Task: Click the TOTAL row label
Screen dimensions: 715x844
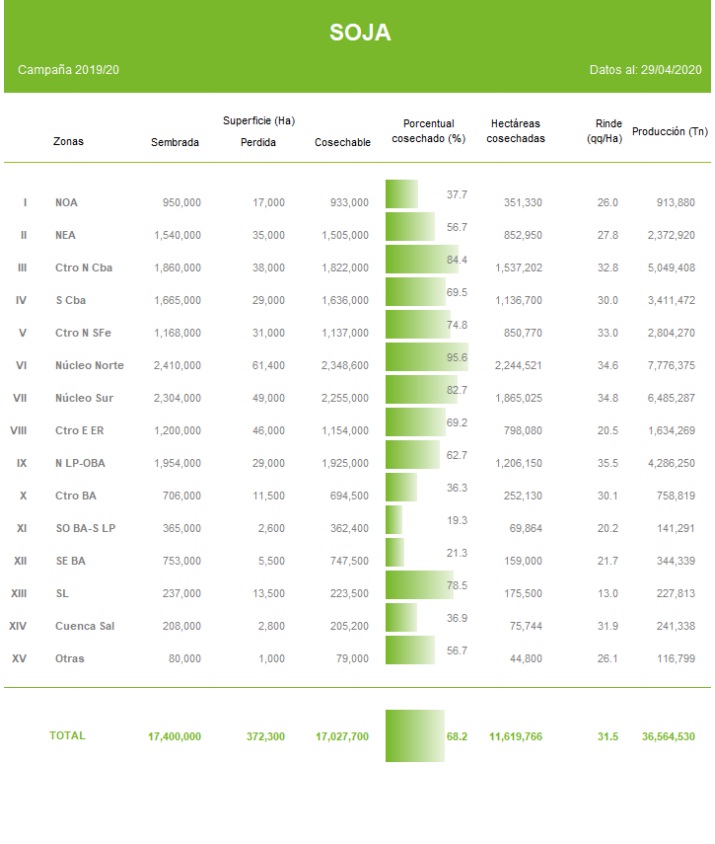Action: pyautogui.click(x=67, y=736)
